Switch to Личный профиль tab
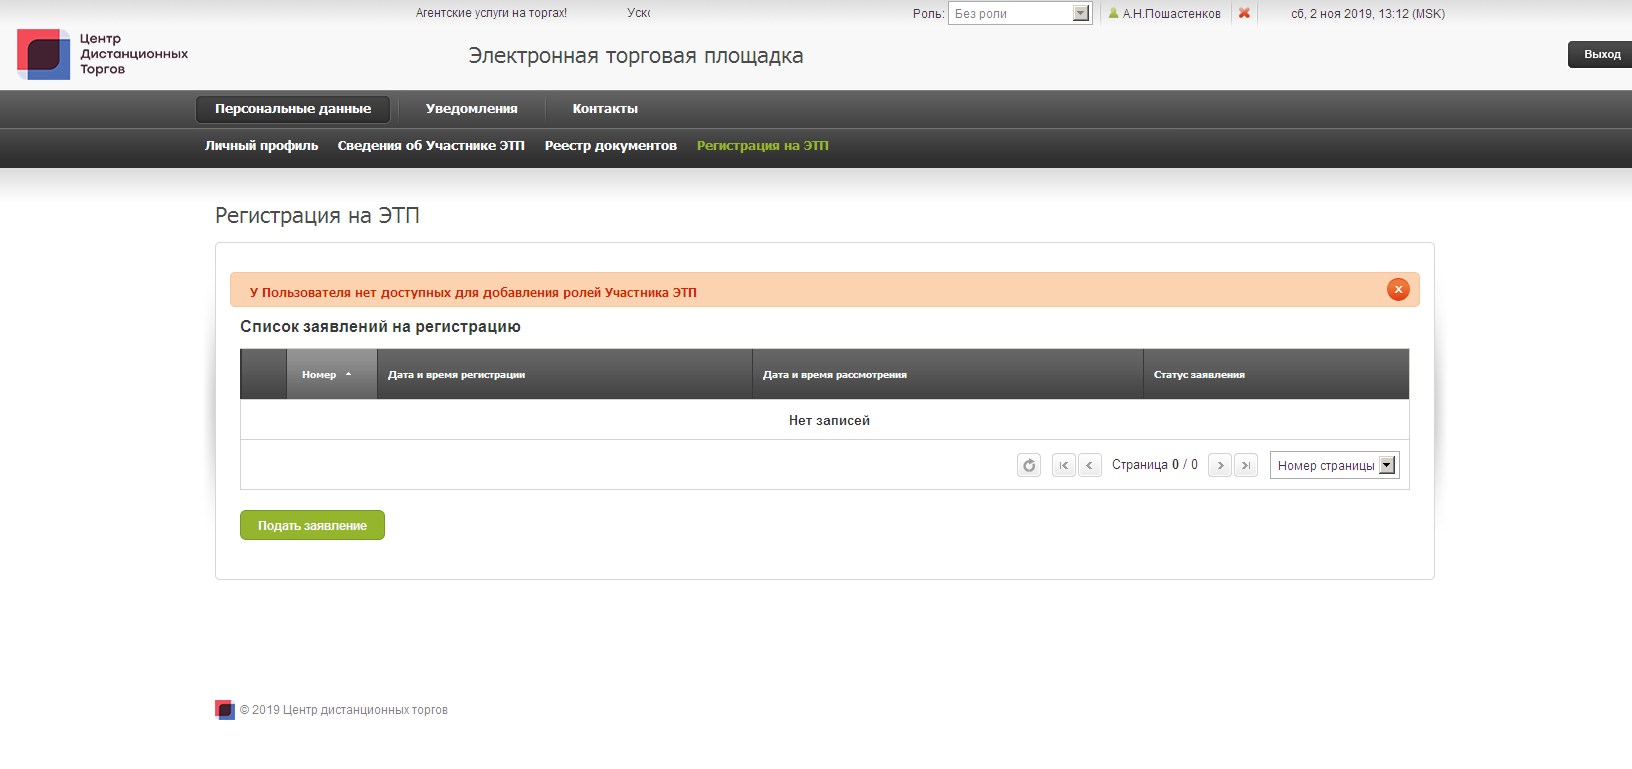 click(261, 146)
